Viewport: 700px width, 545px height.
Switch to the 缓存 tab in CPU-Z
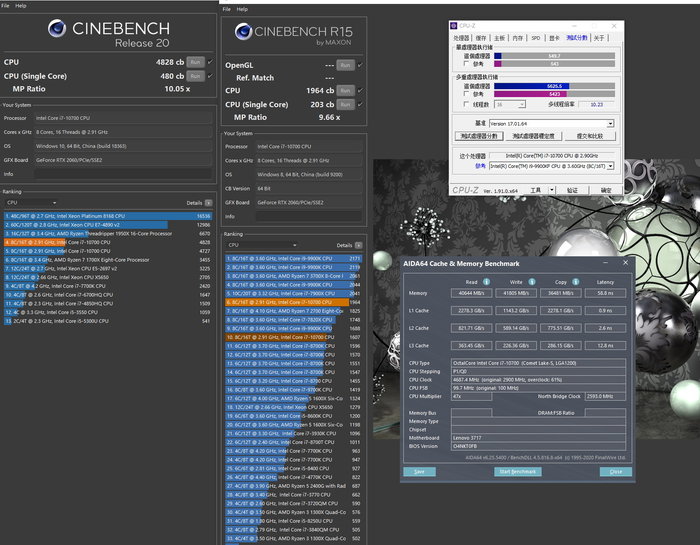coord(481,38)
